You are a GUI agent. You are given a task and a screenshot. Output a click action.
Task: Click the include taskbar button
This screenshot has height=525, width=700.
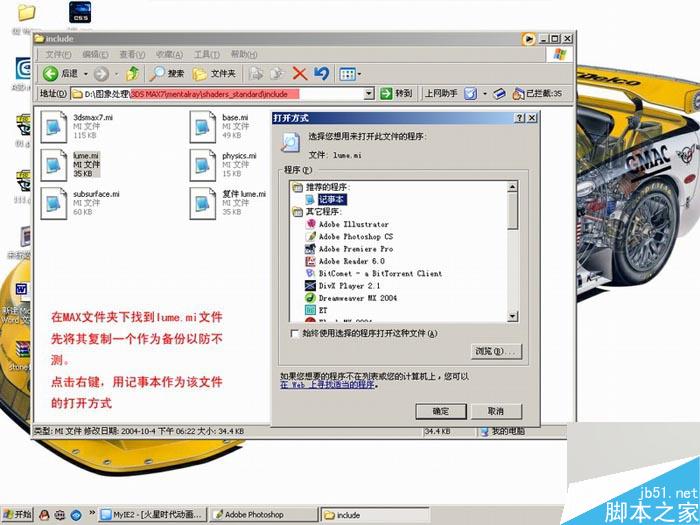(x=375, y=515)
